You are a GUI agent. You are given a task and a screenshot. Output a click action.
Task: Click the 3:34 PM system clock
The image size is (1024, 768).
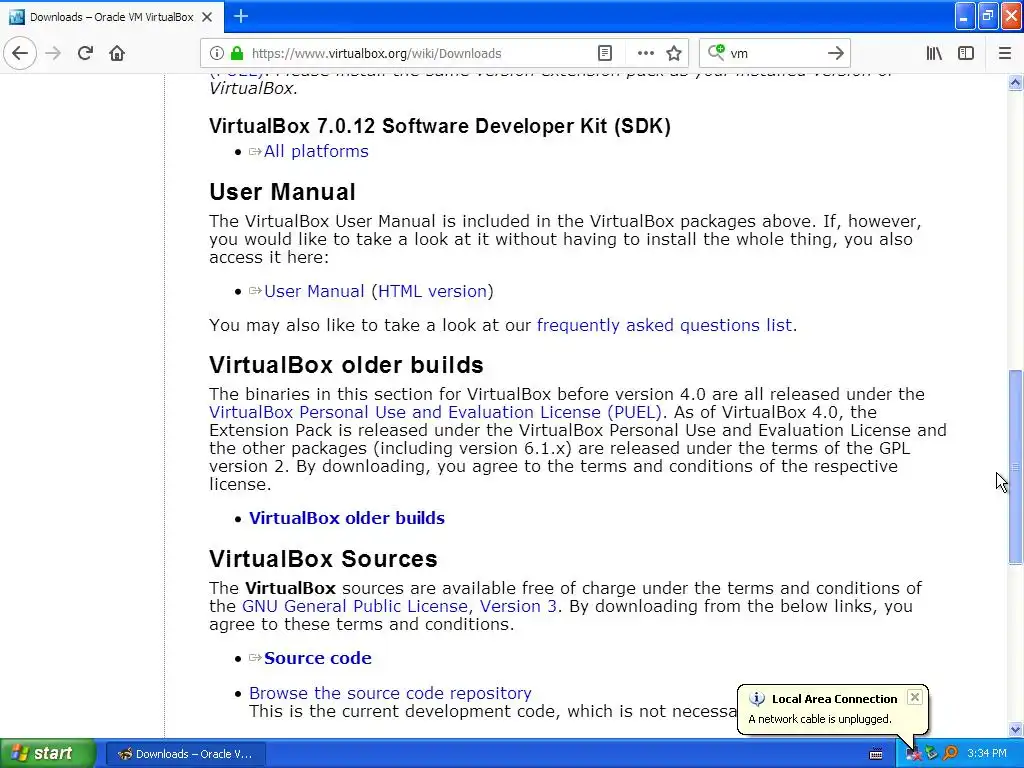(x=987, y=754)
